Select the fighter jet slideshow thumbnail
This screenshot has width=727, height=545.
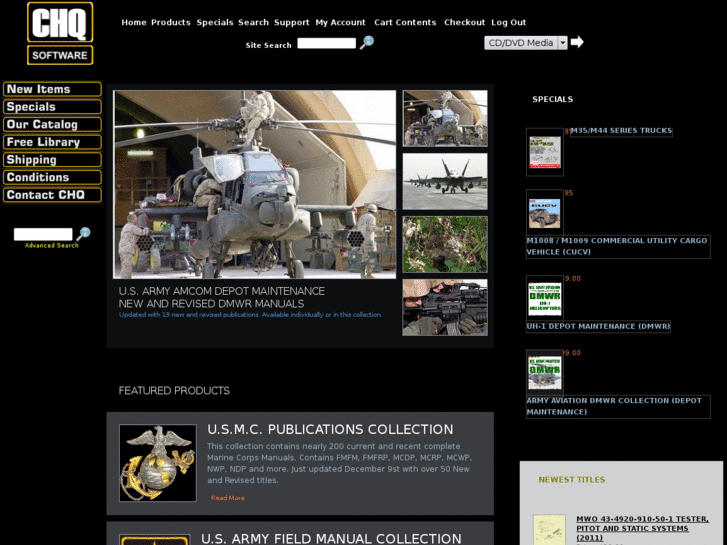[x=445, y=181]
